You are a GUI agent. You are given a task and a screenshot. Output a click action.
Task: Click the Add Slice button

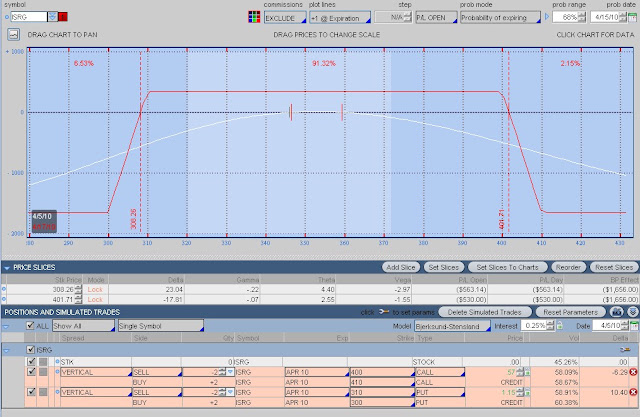pos(400,267)
